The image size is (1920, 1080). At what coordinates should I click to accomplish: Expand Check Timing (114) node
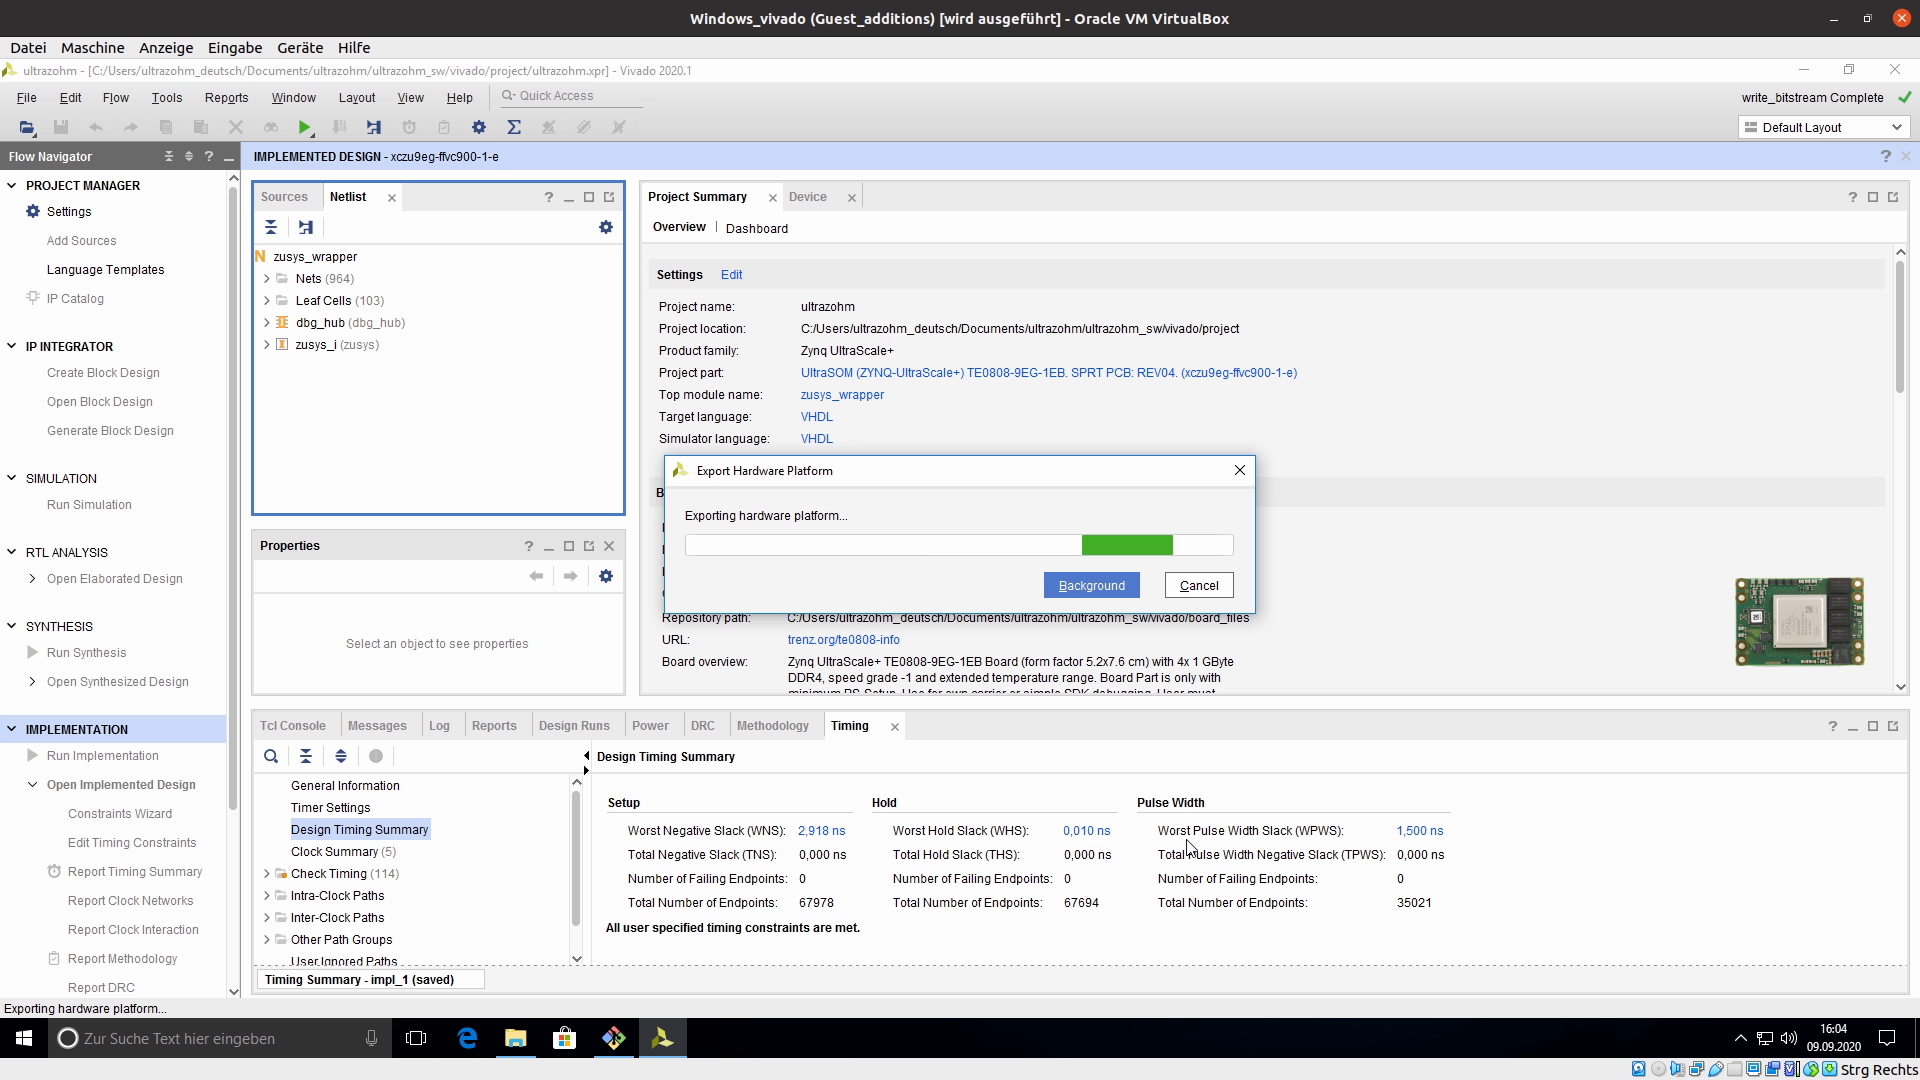click(267, 874)
